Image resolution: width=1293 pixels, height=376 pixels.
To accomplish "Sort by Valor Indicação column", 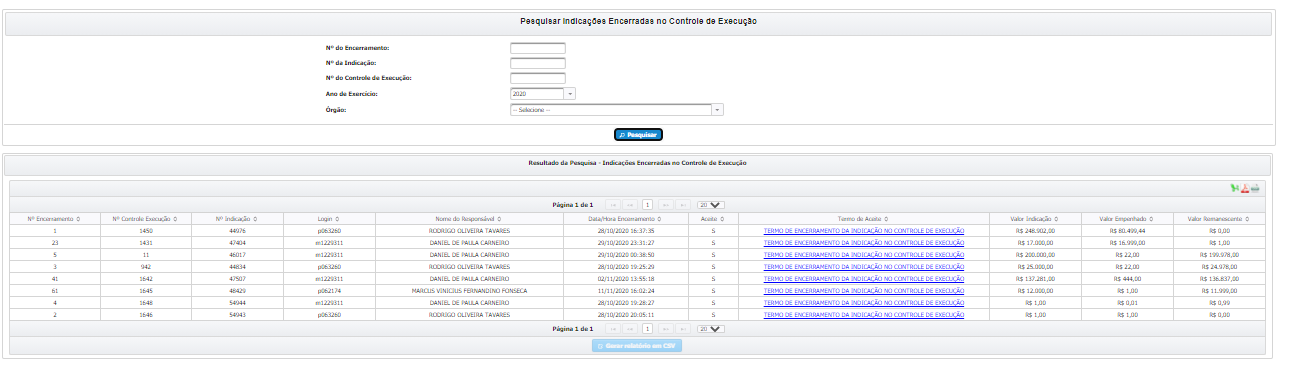I will (x=1035, y=218).
